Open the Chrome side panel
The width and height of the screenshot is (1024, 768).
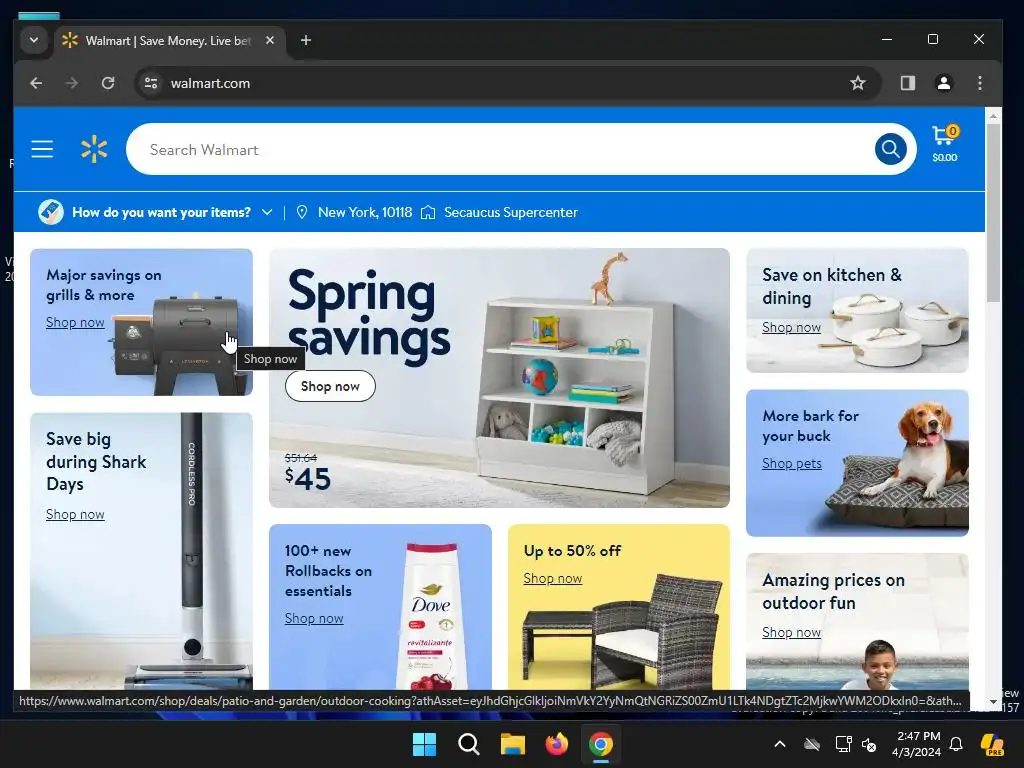tap(908, 83)
